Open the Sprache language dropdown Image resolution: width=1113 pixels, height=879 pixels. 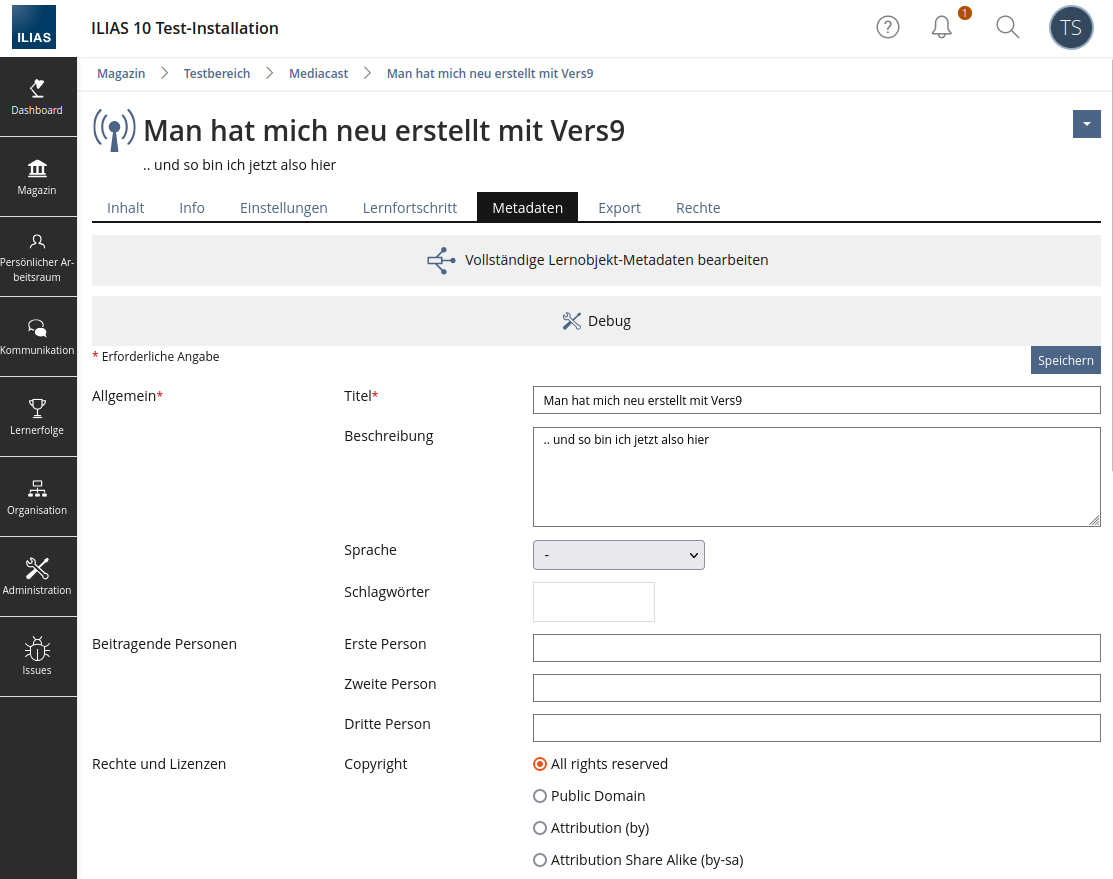(618, 555)
